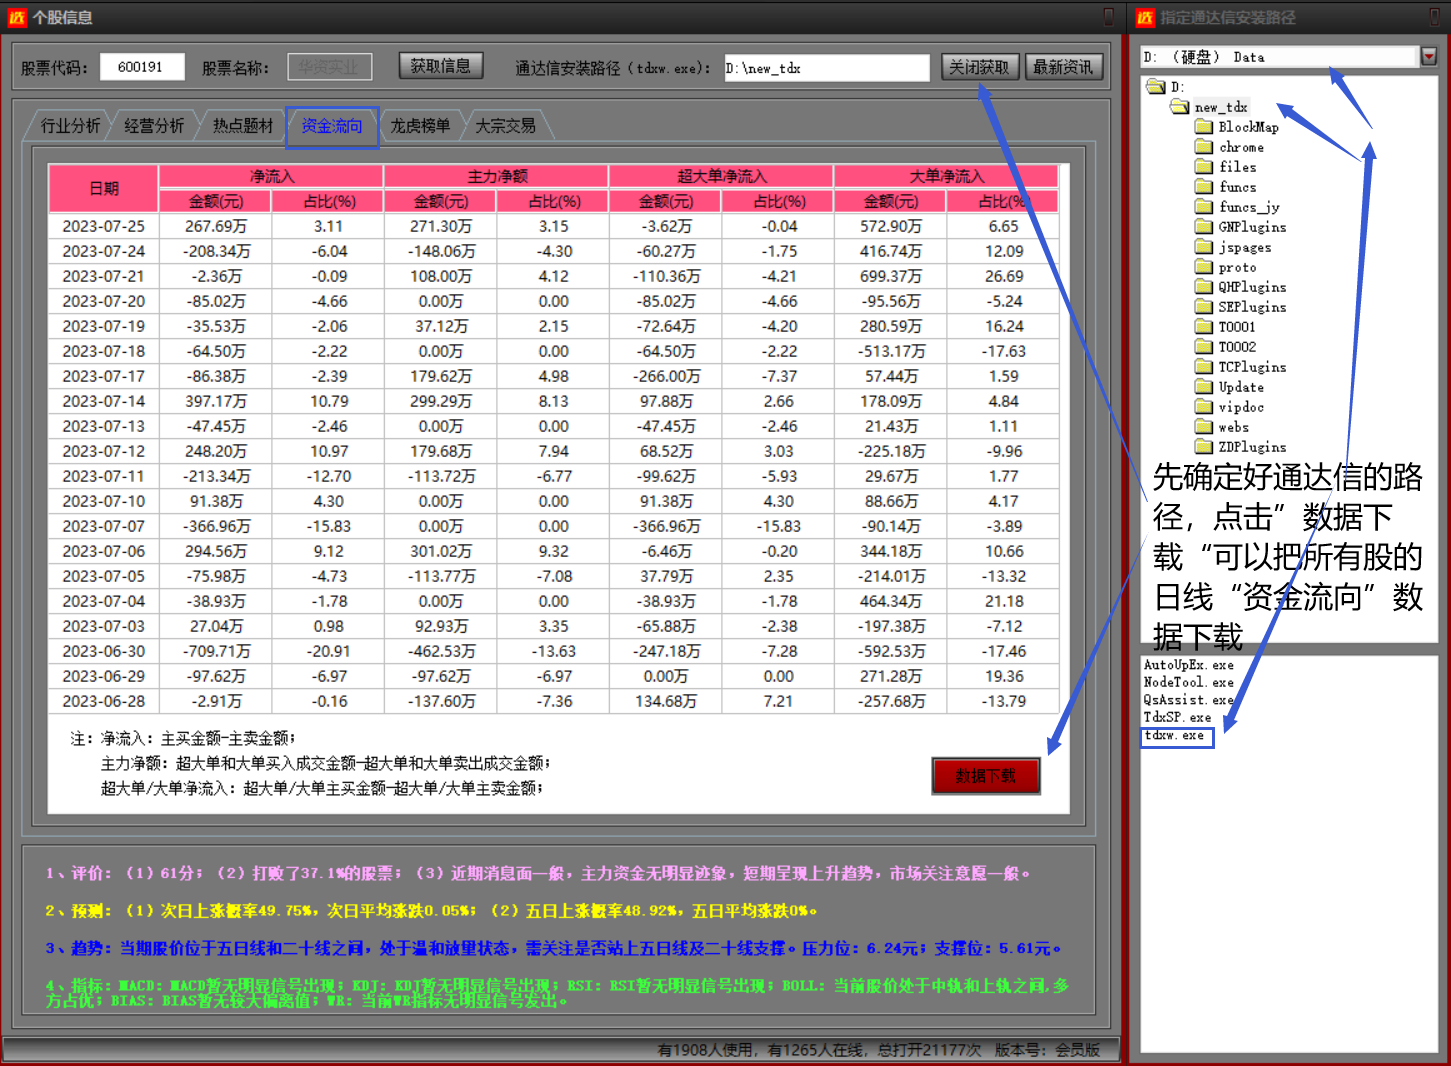Switch to the 大宗交易 tab
The width and height of the screenshot is (1451, 1066).
(506, 125)
